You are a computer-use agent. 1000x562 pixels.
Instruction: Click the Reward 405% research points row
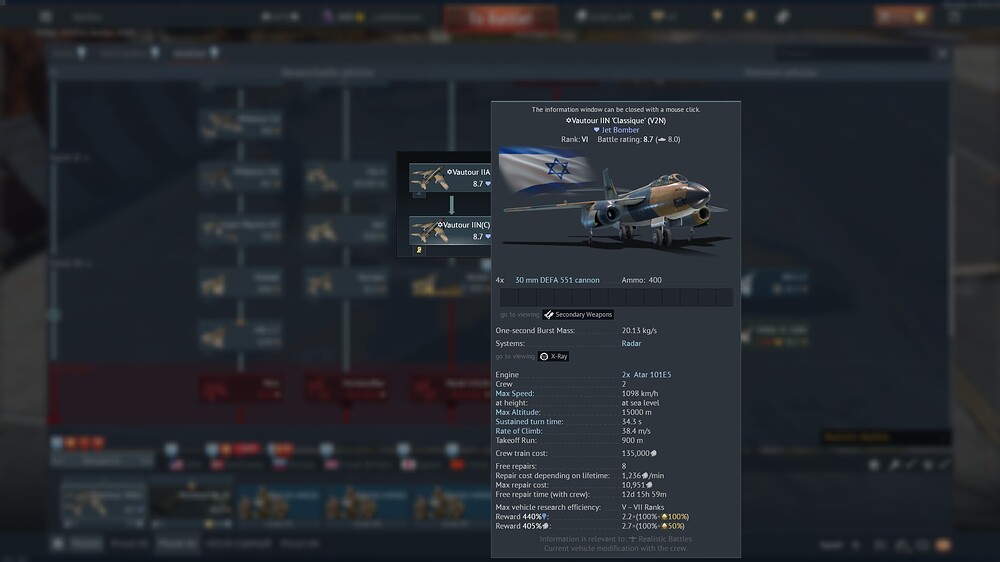coord(590,526)
